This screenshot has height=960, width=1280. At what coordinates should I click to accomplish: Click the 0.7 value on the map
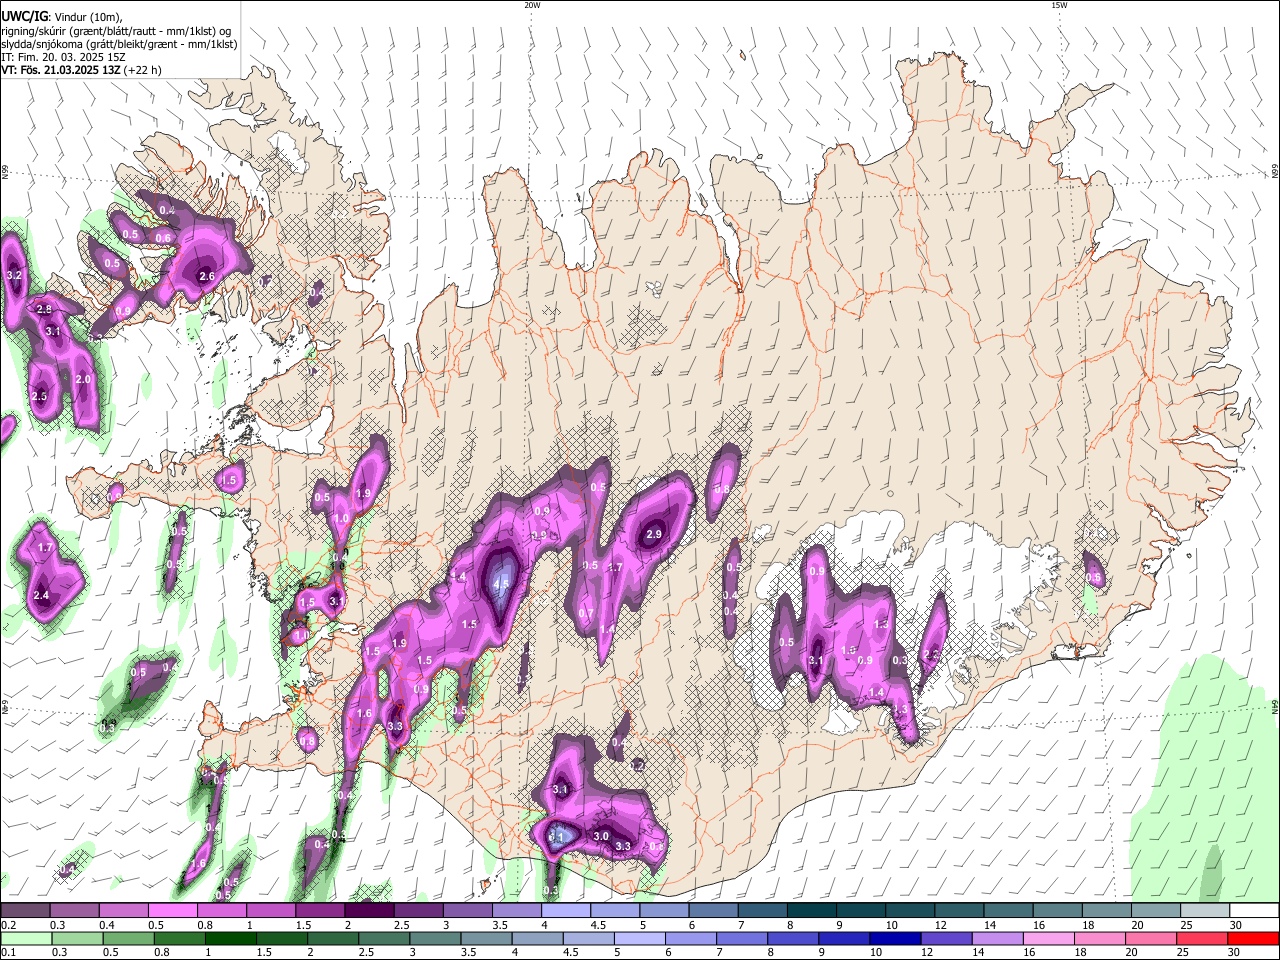[586, 614]
